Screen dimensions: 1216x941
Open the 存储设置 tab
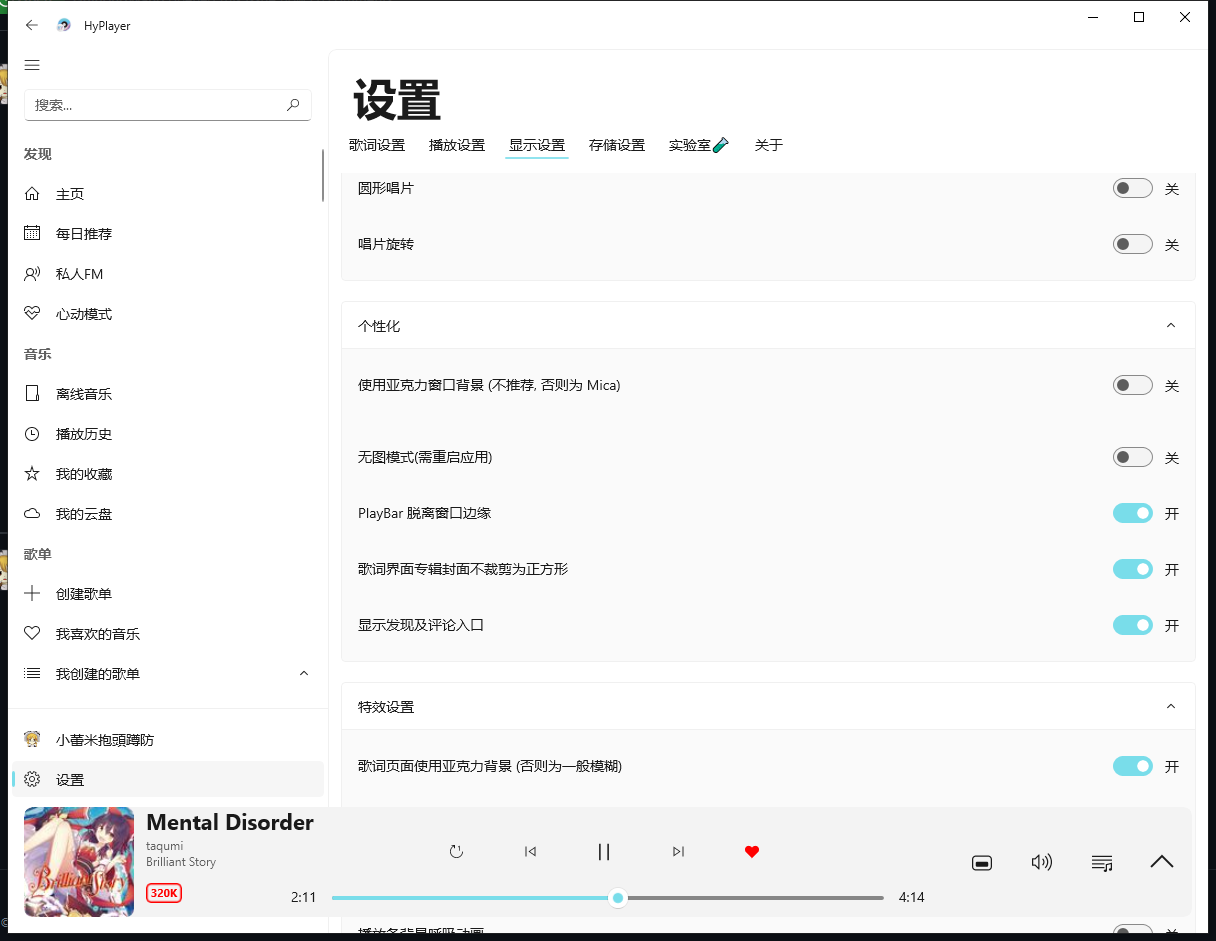pyautogui.click(x=617, y=145)
